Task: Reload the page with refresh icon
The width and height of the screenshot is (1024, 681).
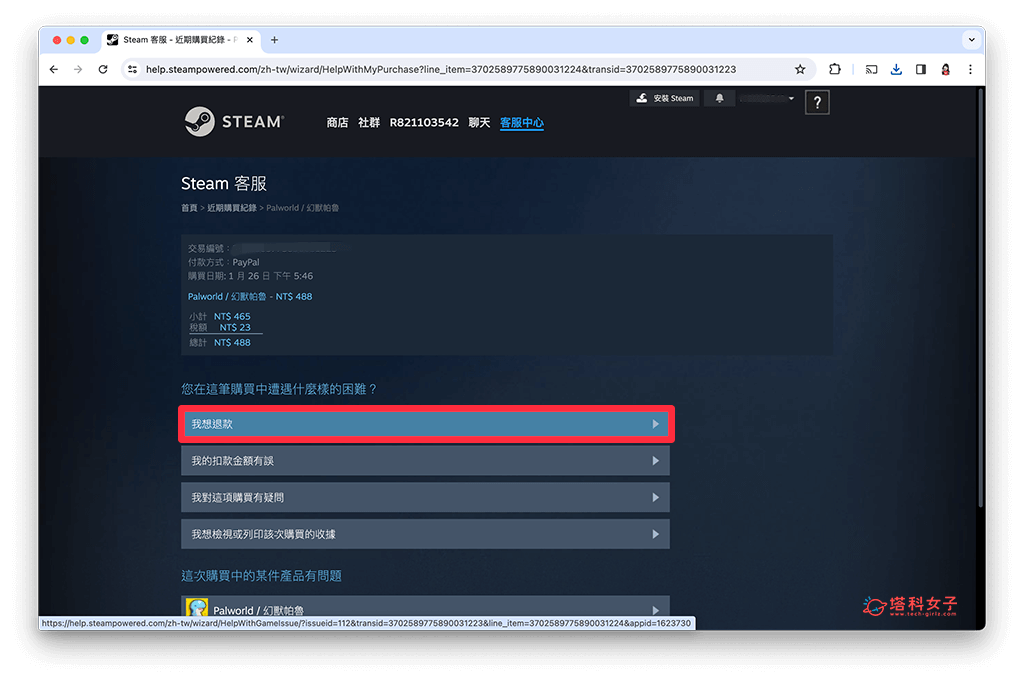Action: [x=103, y=69]
